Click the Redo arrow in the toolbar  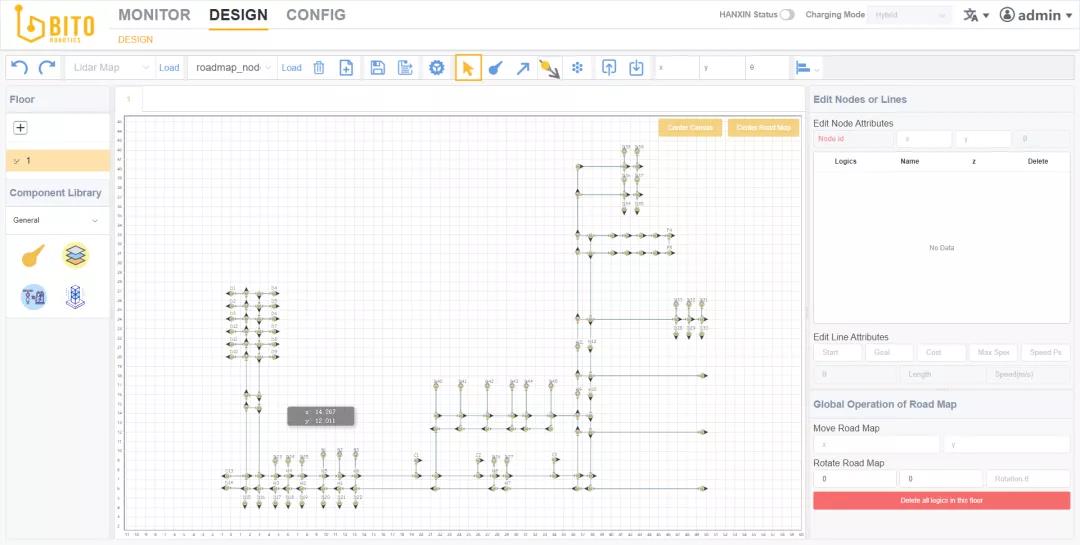(46, 68)
